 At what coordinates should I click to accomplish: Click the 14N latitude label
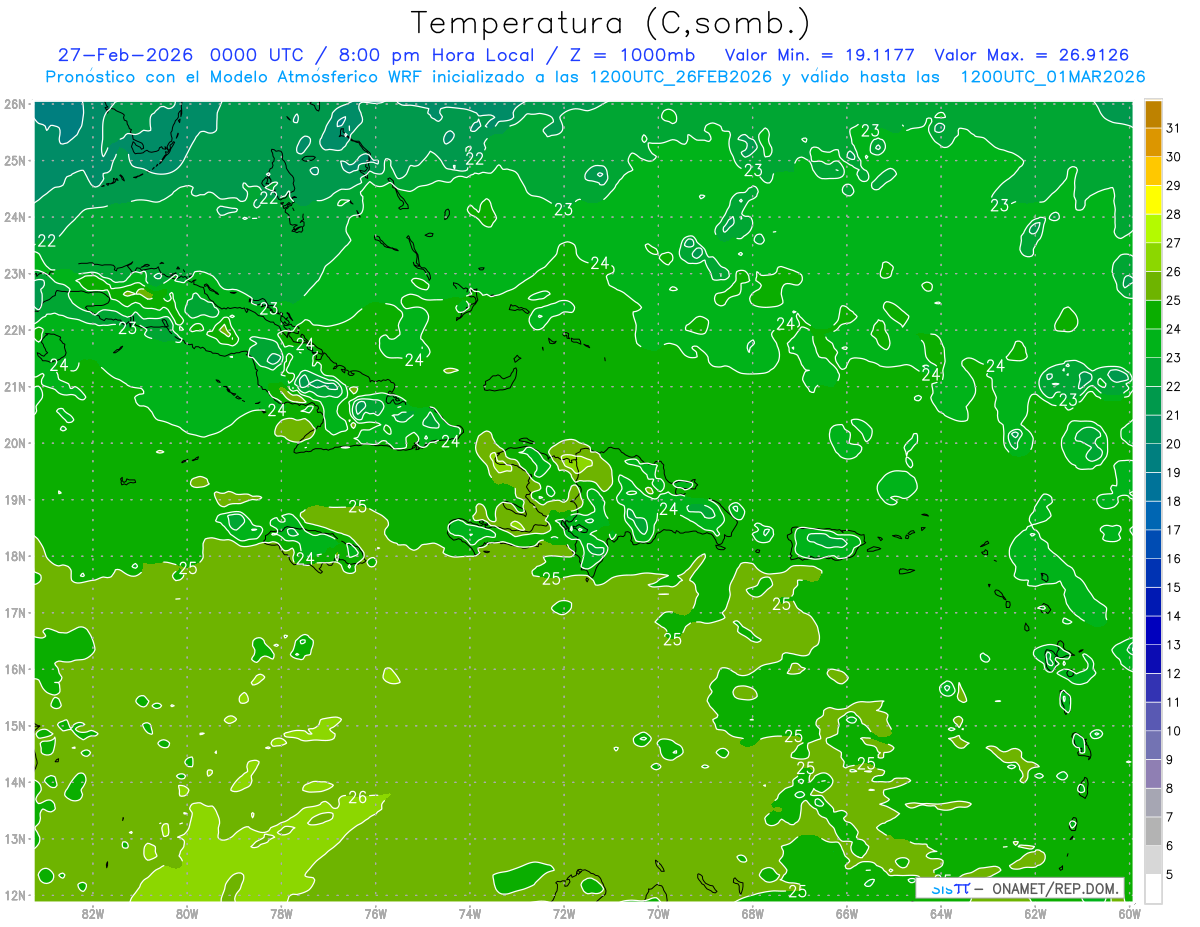click(x=15, y=782)
